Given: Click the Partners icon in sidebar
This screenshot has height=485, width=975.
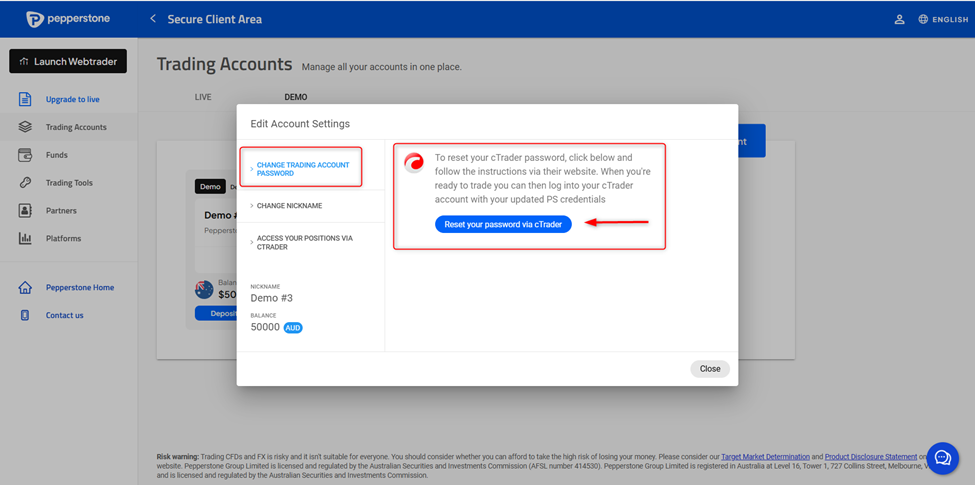Looking at the screenshot, I should [25, 211].
